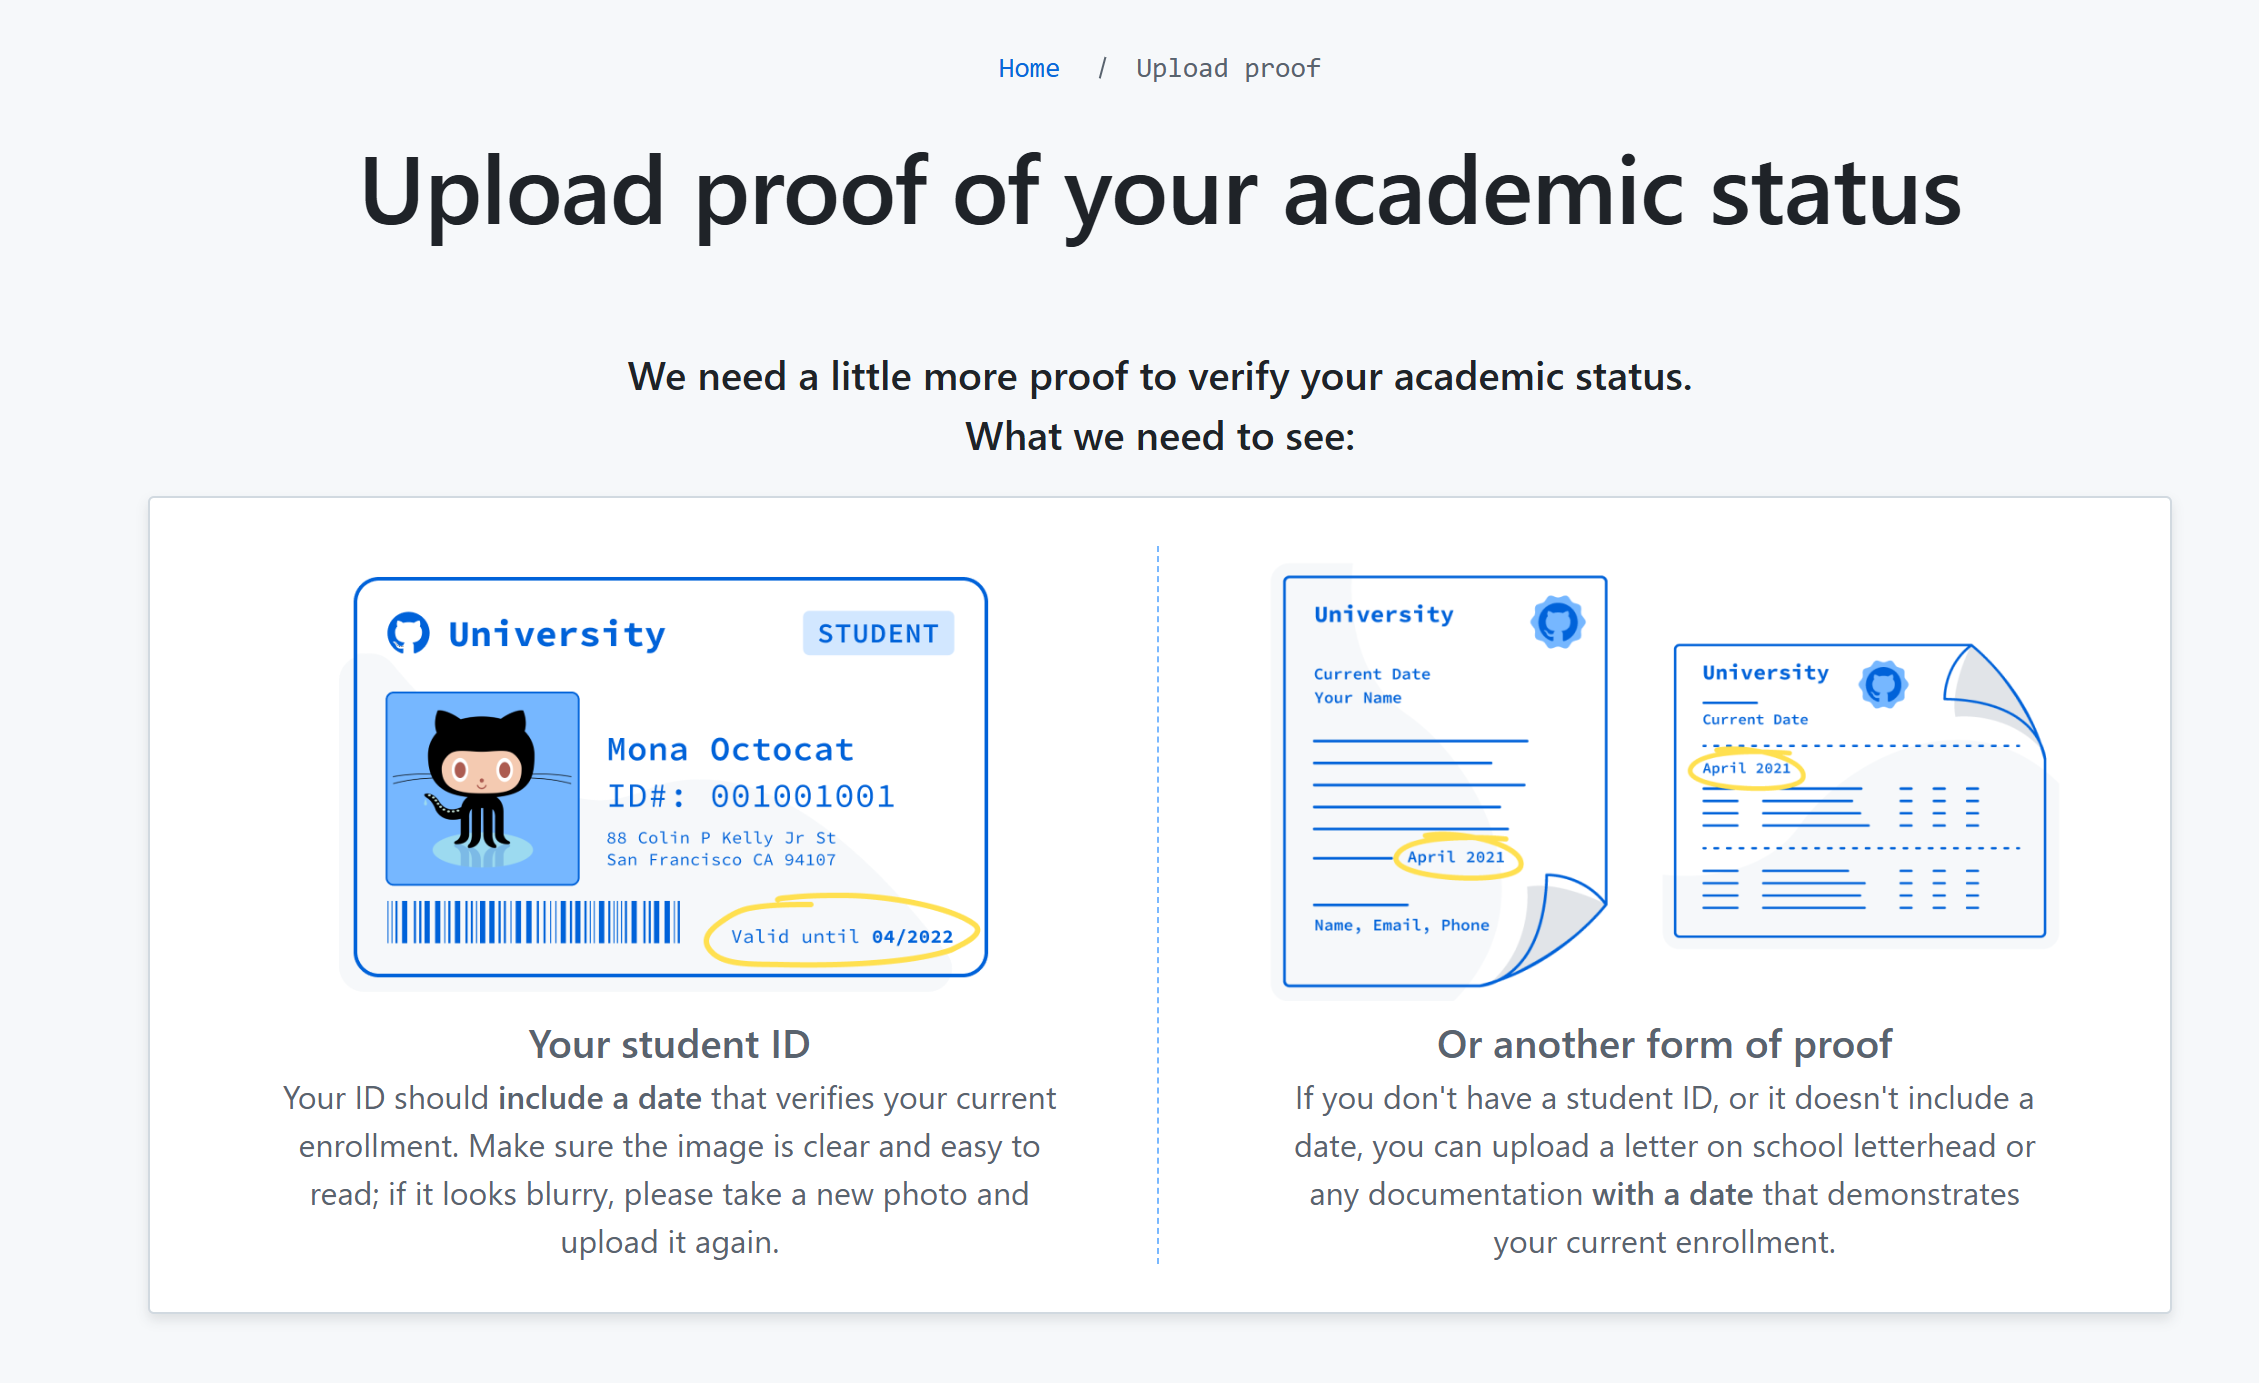The height and width of the screenshot is (1383, 2259).
Task: Click the barcode on the student ID card
Action: tap(533, 922)
